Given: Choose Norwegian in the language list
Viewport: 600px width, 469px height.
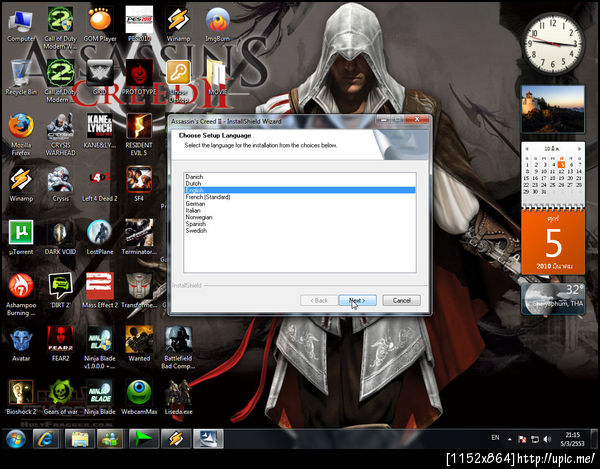Looking at the screenshot, I should [300, 217].
